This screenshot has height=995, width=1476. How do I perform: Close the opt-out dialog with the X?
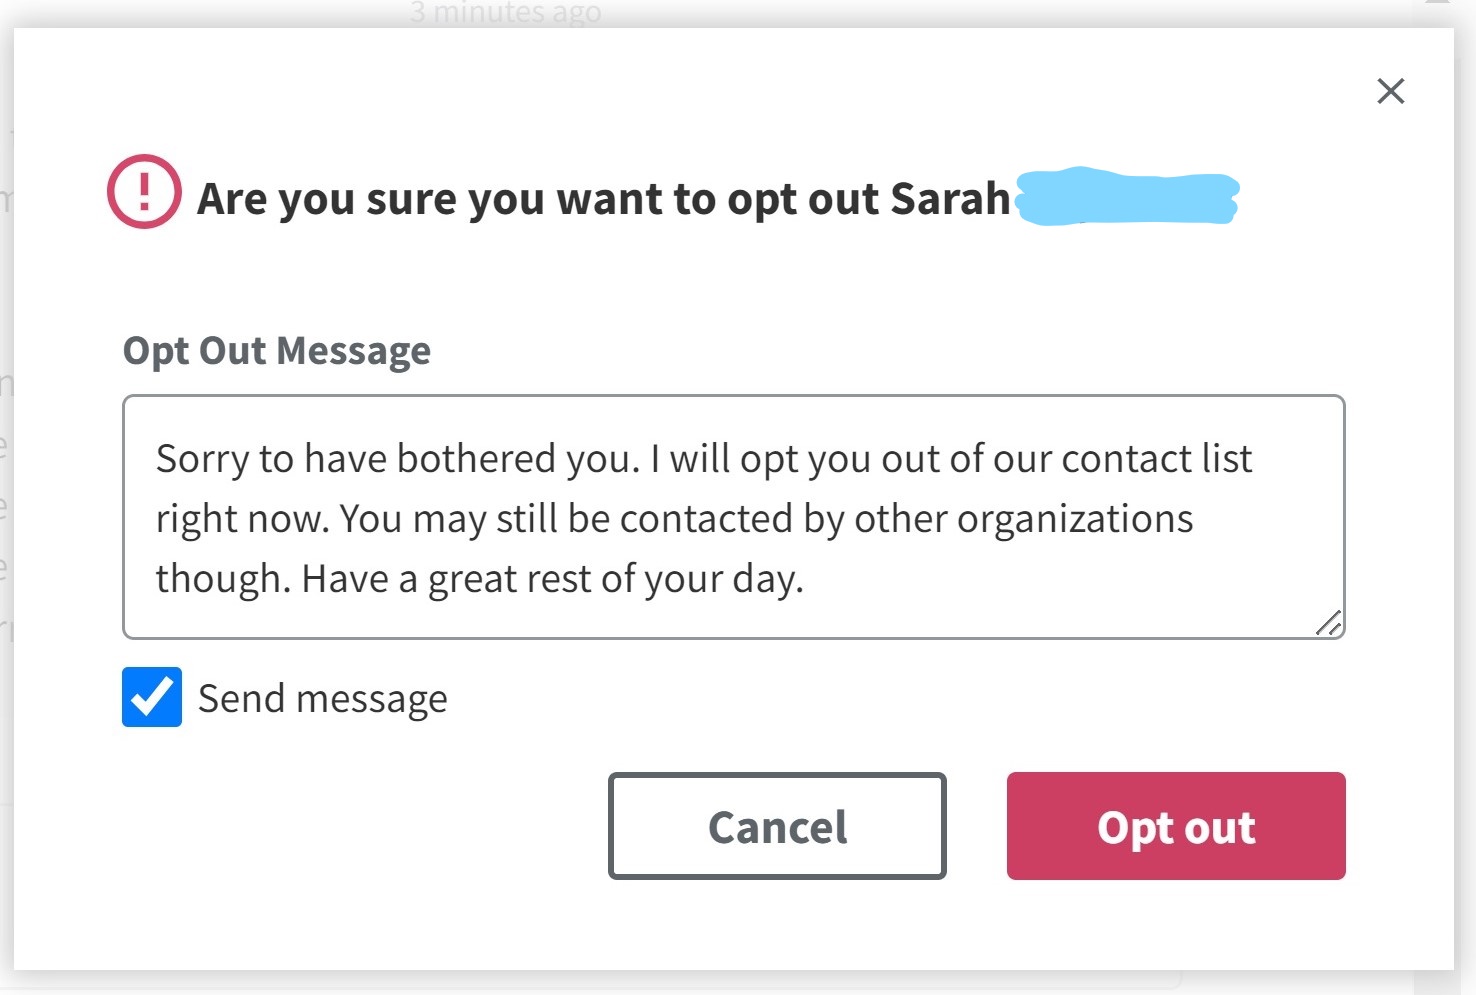click(x=1390, y=91)
